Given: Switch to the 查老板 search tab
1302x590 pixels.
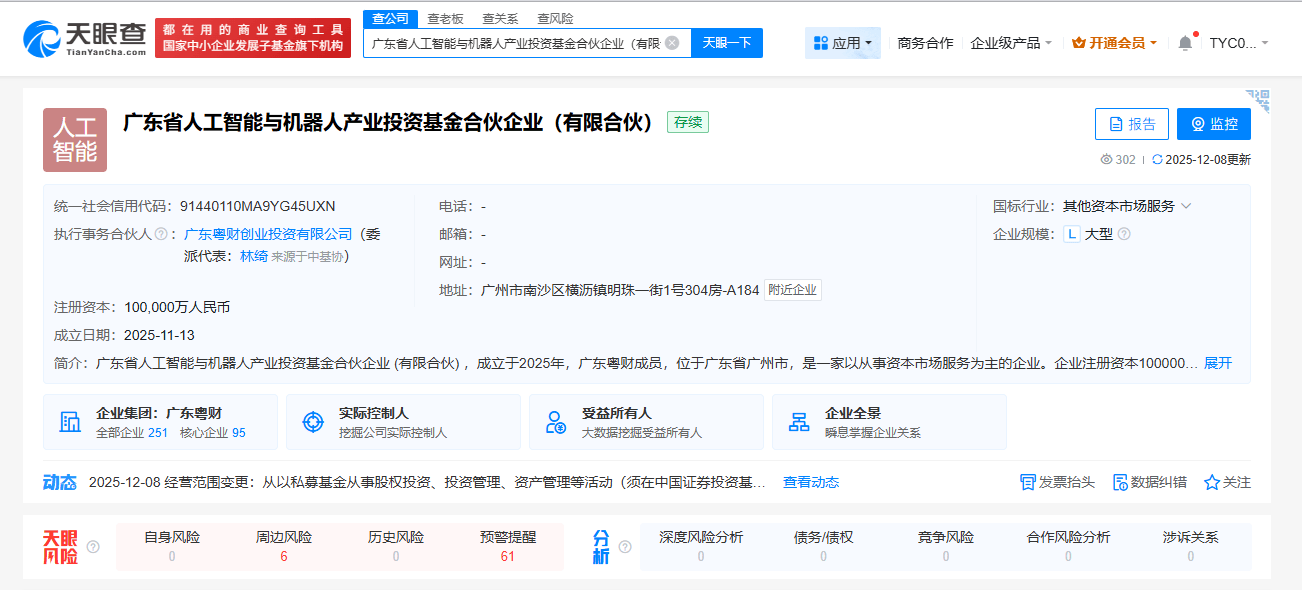Looking at the screenshot, I should [445, 18].
